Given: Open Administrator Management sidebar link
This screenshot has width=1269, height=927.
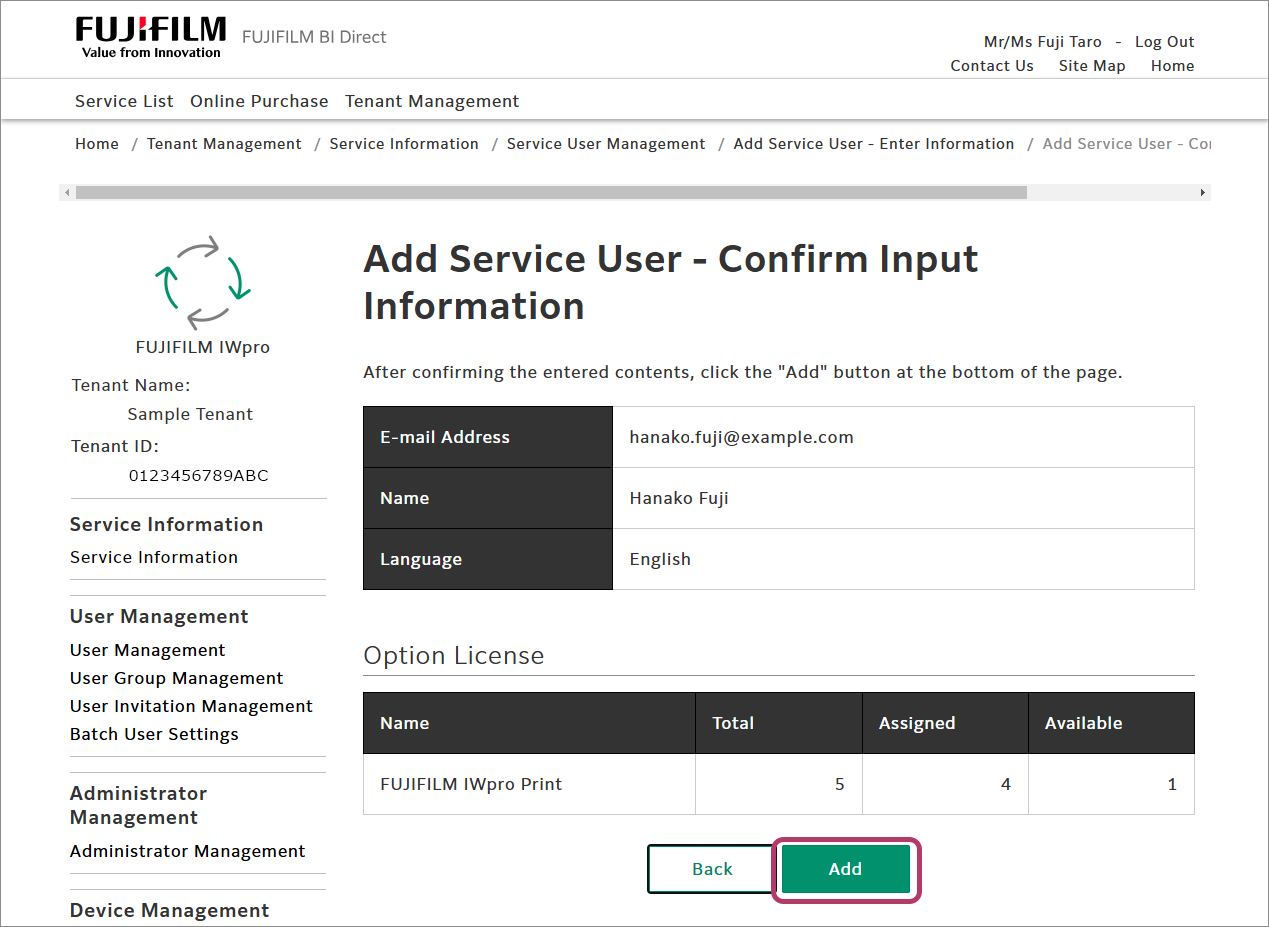Looking at the screenshot, I should [x=187, y=851].
